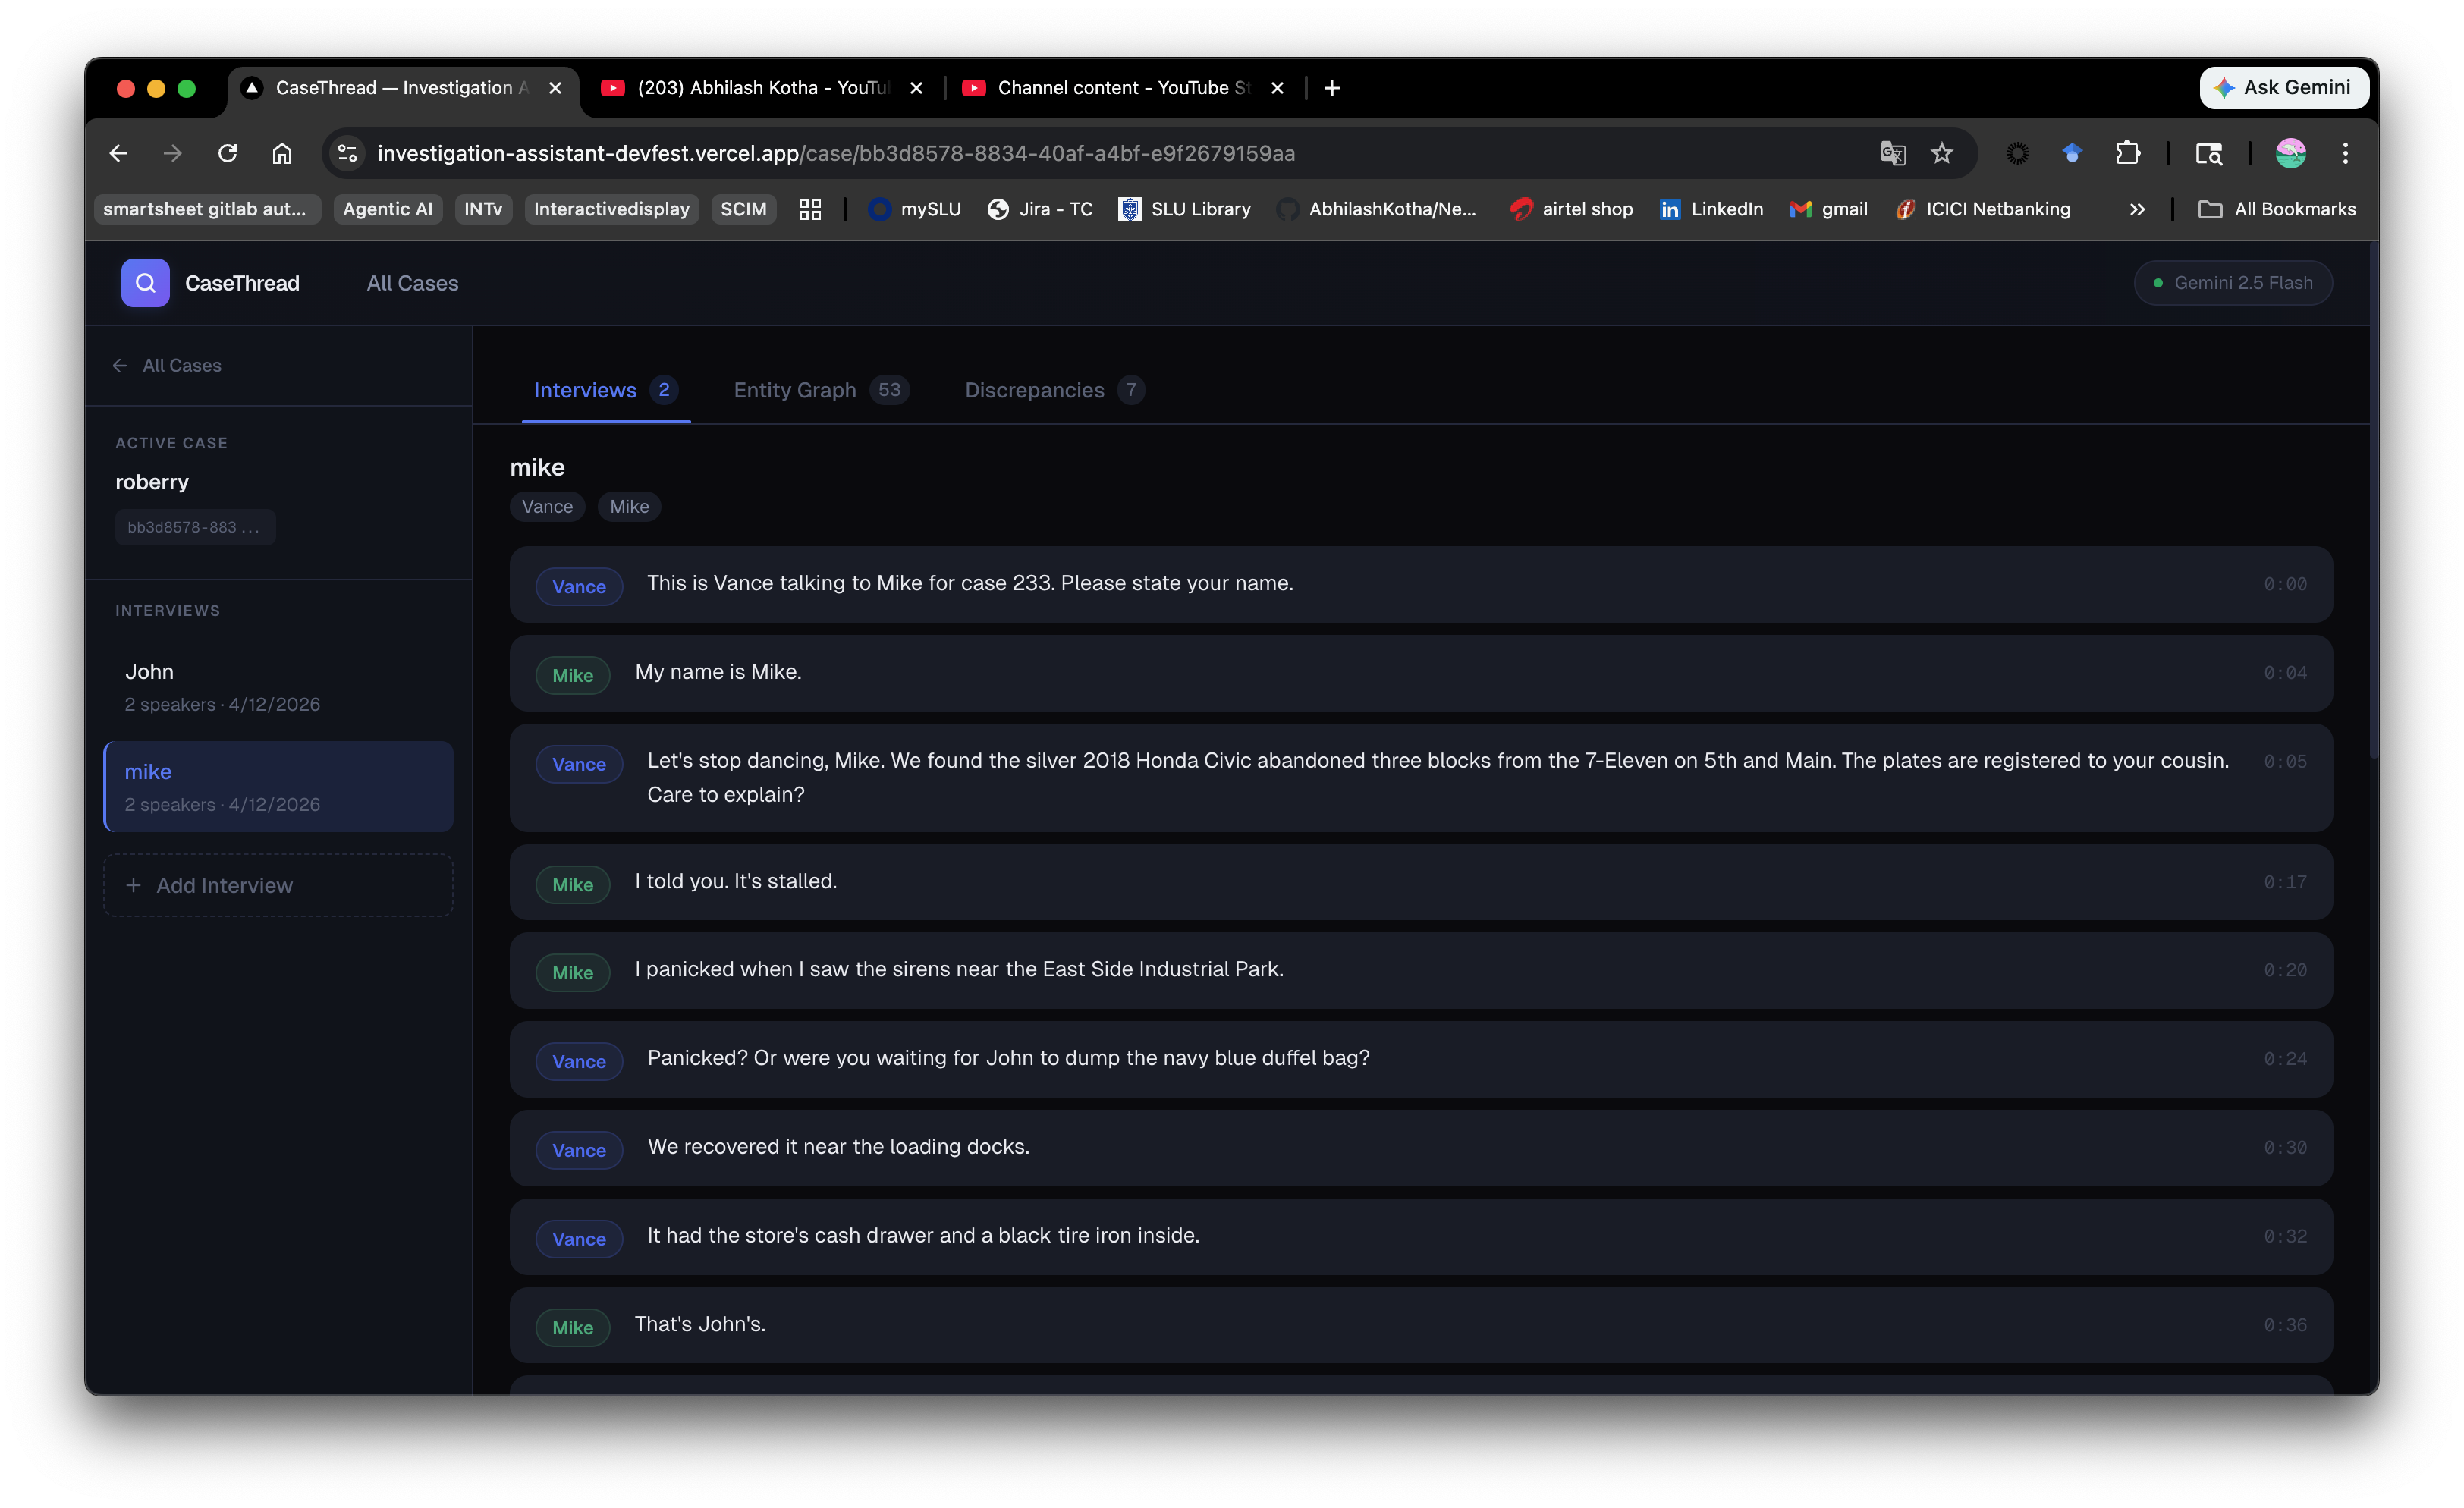Image resolution: width=2464 pixels, height=1508 pixels.
Task: Click the Add Interview button
Action: coord(278,885)
